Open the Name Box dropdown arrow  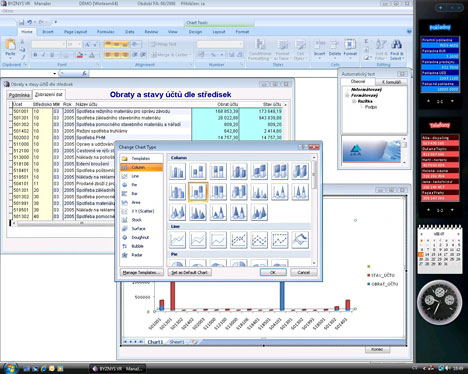click(54, 73)
